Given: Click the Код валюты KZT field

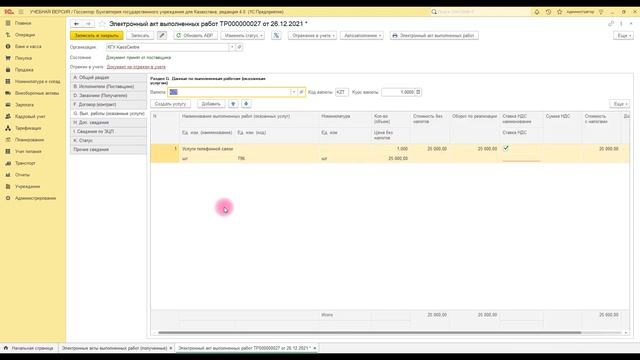Looking at the screenshot, I should [342, 92].
